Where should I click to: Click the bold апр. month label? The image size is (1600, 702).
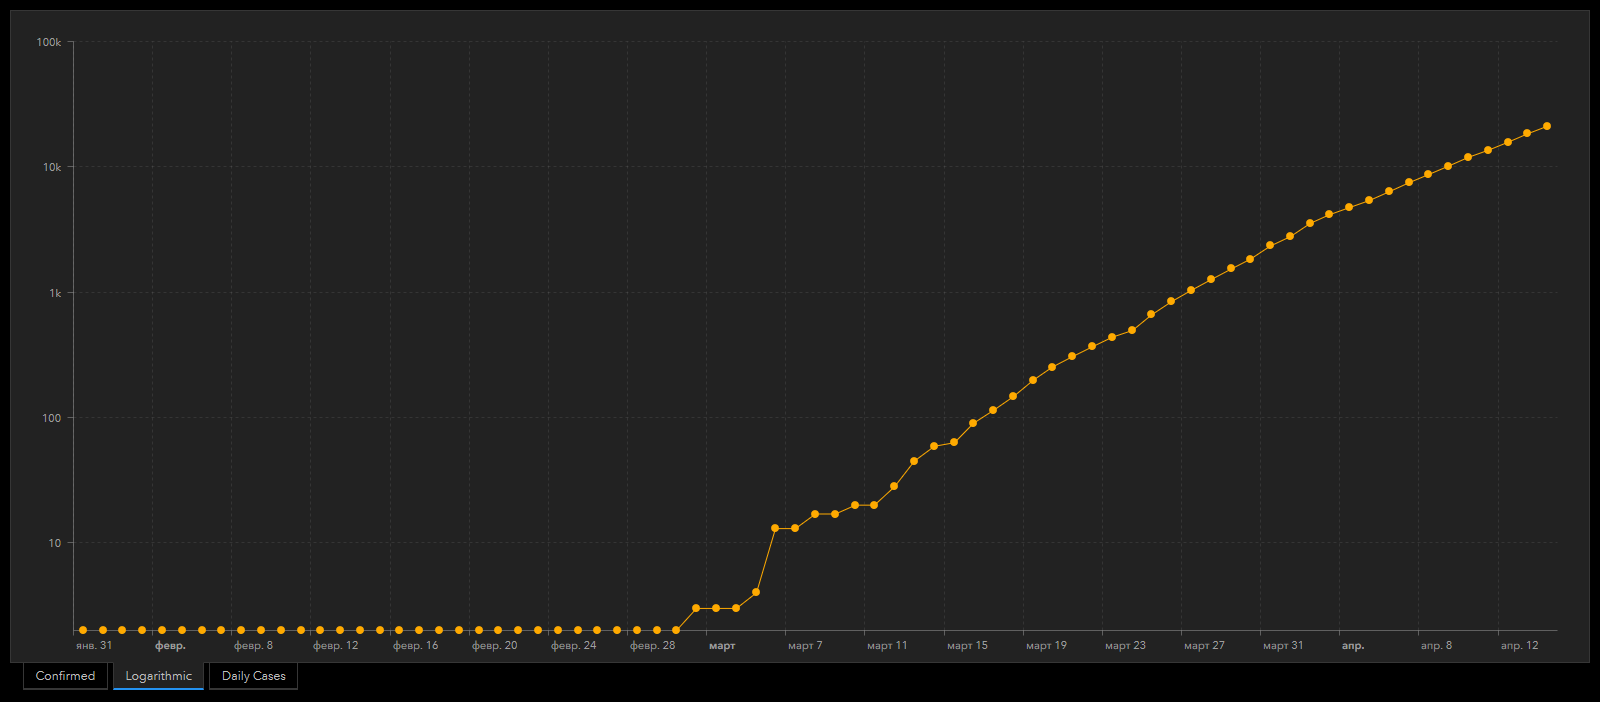(x=1353, y=646)
